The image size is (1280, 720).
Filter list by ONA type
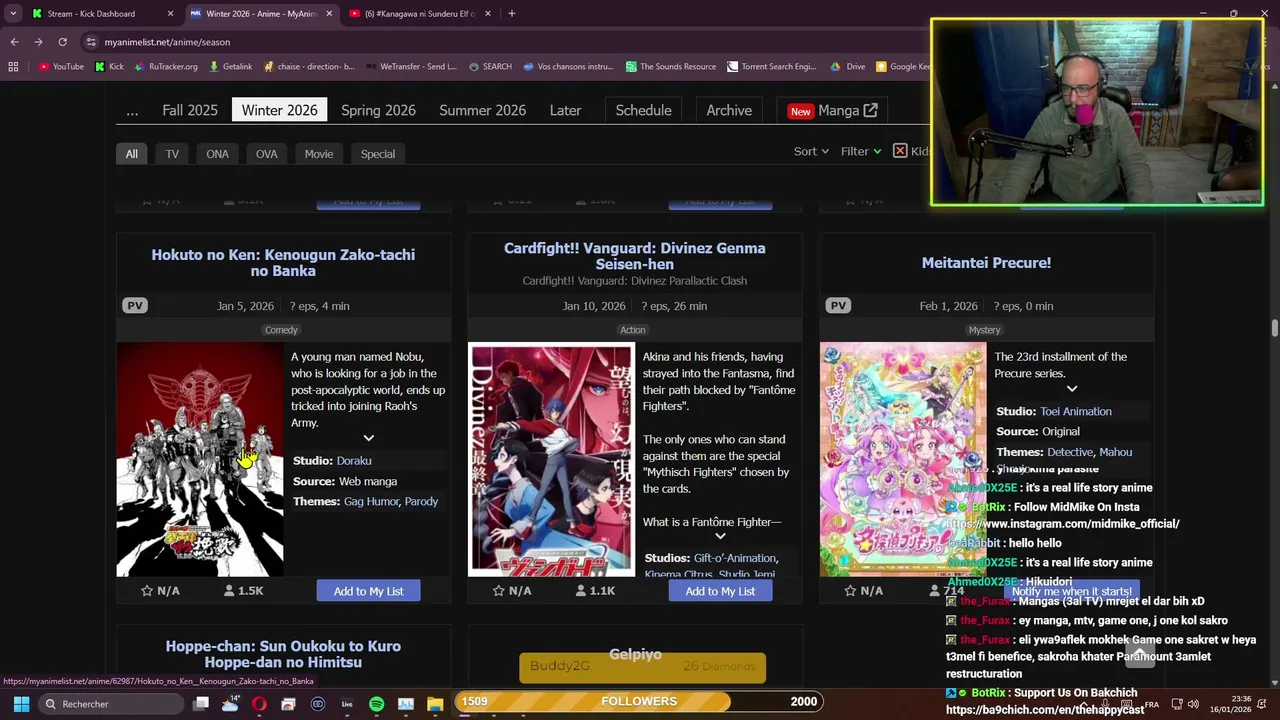pos(217,154)
